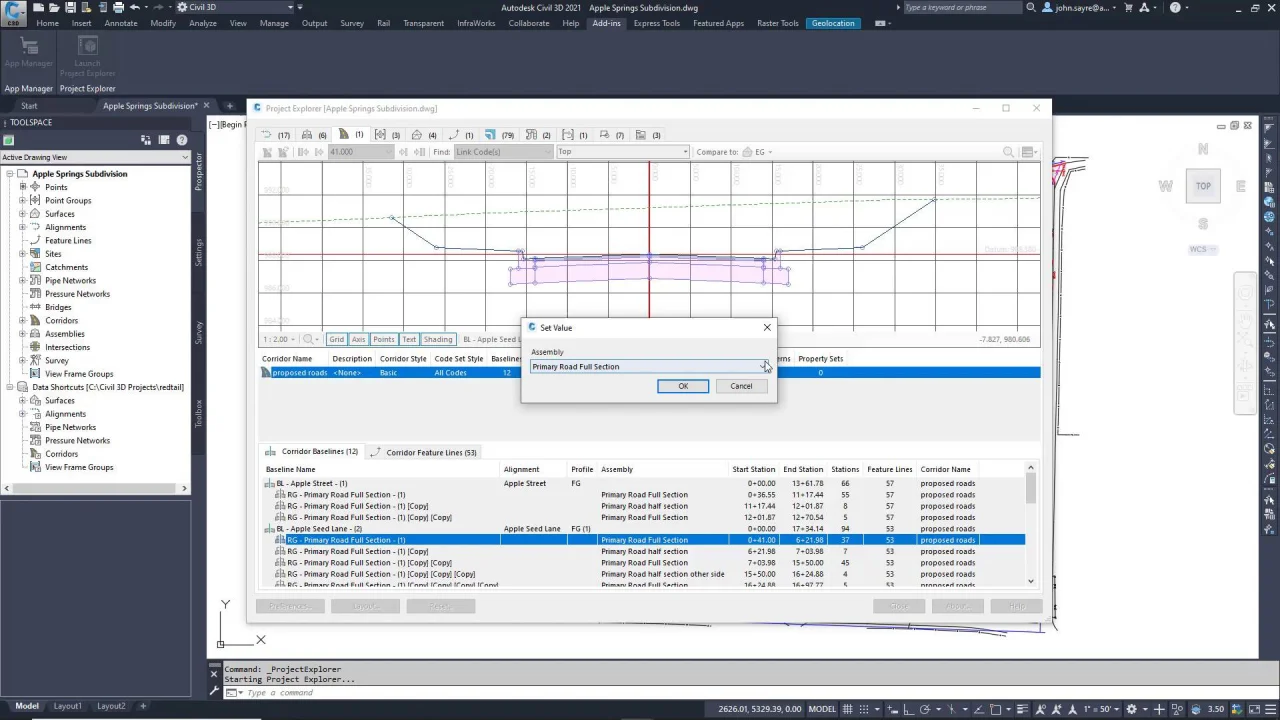
Task: Toggle grid display icon in status bar
Action: pos(848,709)
